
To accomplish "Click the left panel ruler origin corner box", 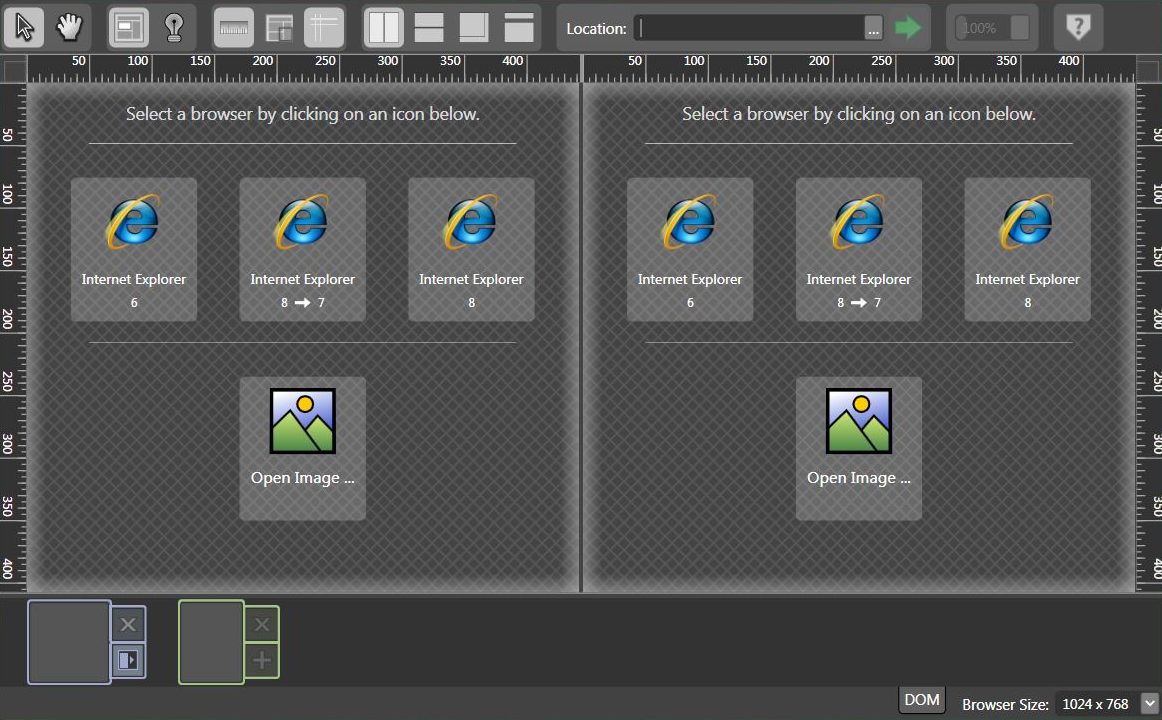I will point(14,71).
